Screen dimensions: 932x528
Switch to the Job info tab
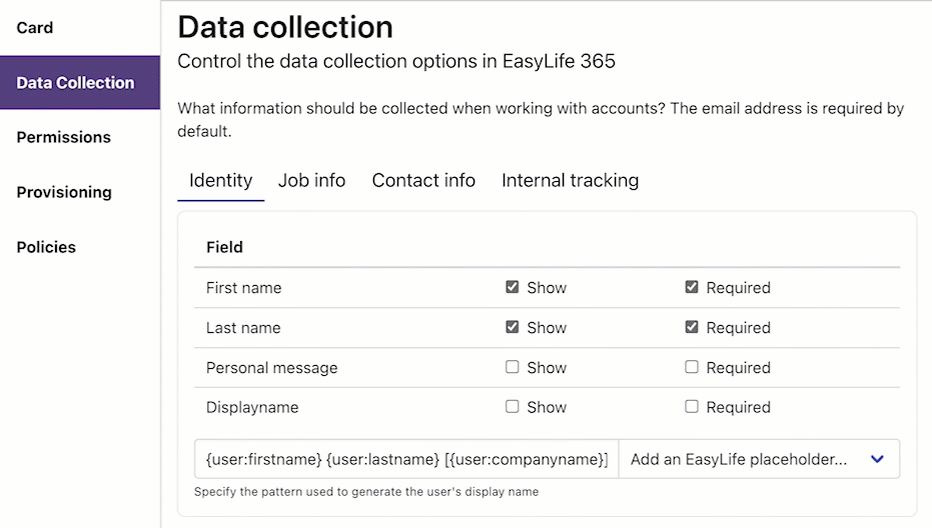(x=311, y=181)
